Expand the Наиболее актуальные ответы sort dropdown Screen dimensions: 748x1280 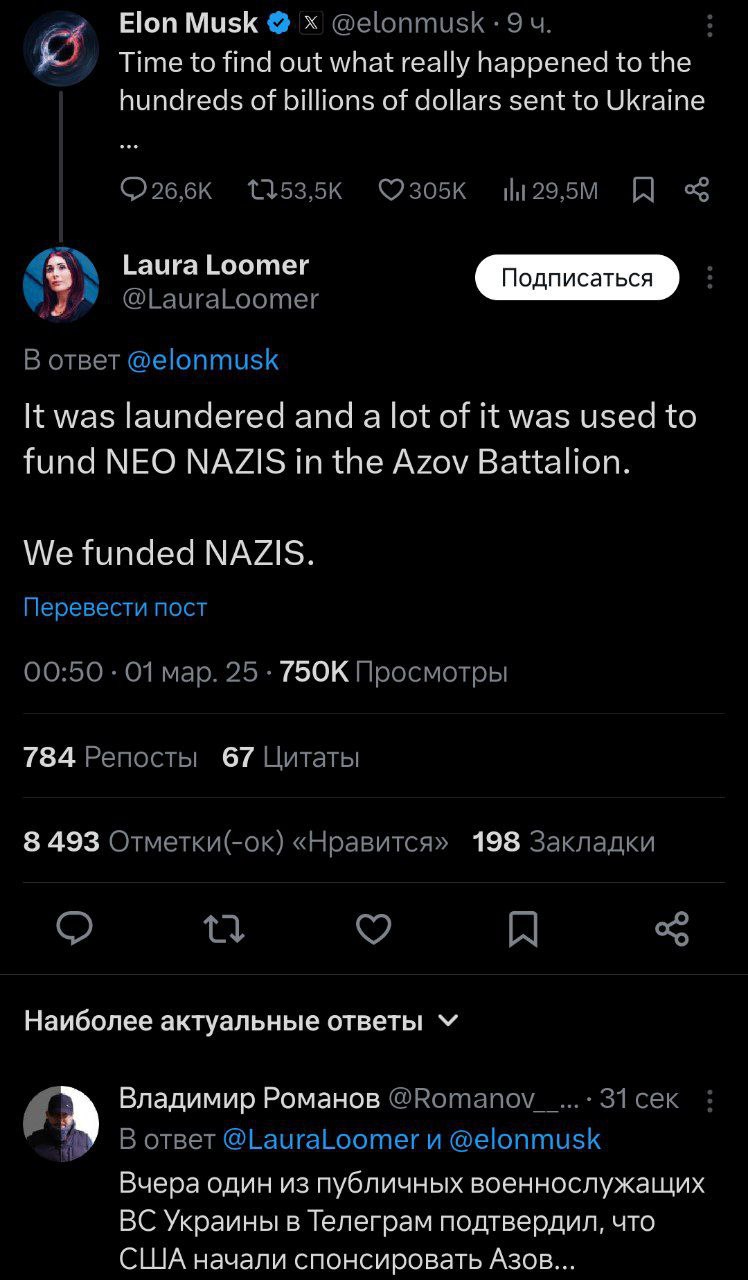click(449, 1021)
